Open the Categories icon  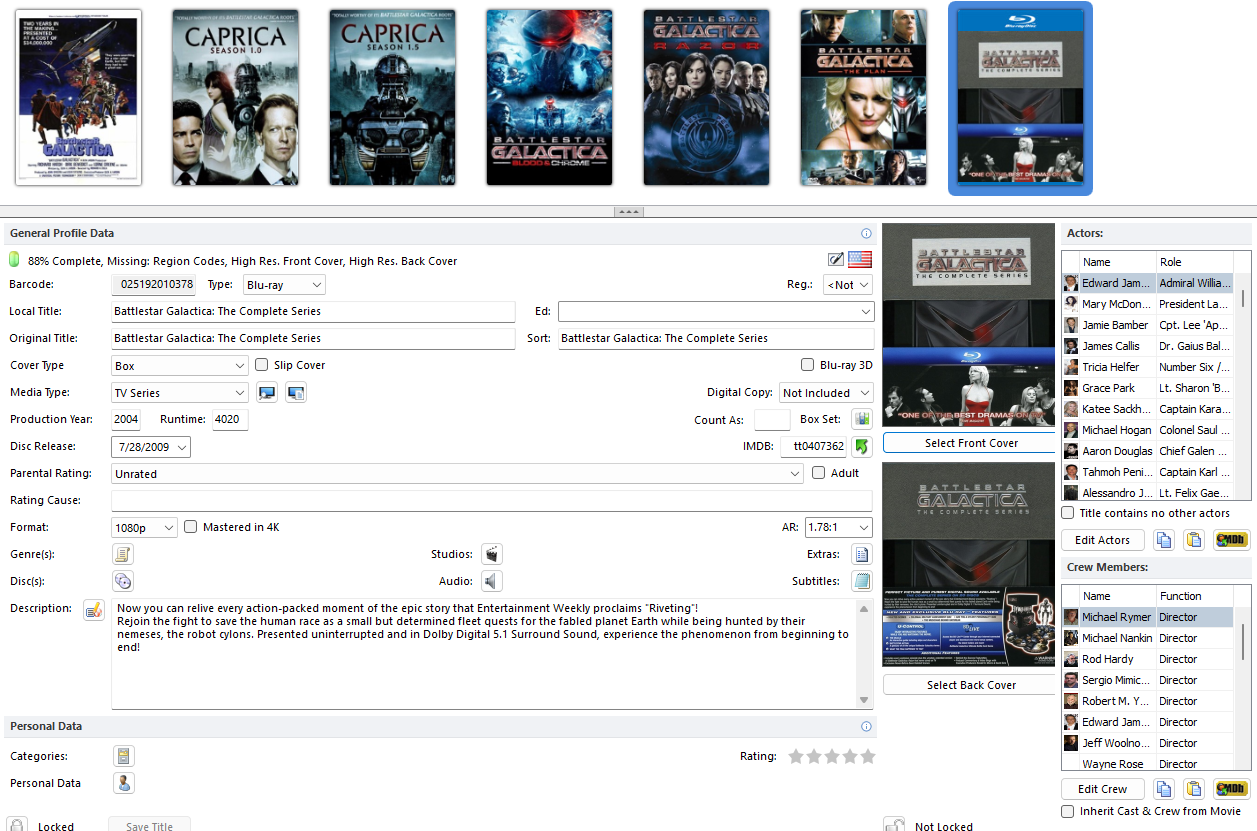(x=124, y=756)
